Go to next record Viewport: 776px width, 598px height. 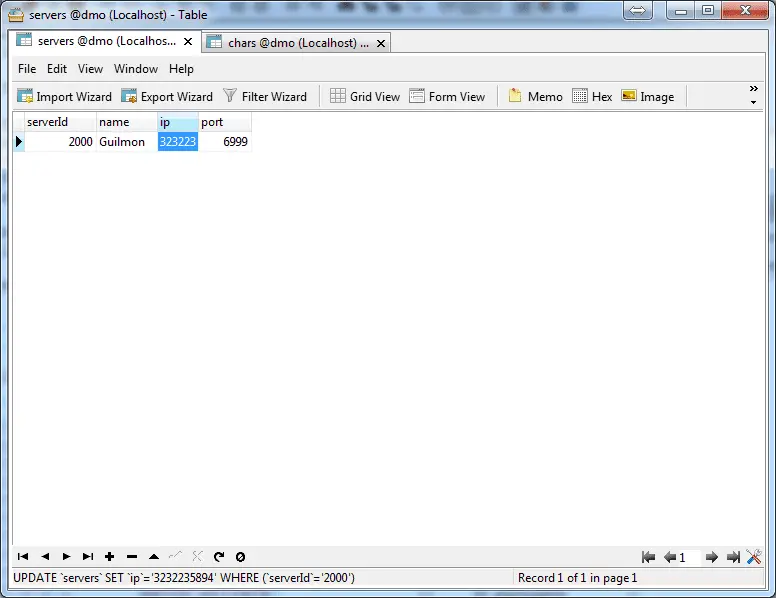[x=66, y=556]
